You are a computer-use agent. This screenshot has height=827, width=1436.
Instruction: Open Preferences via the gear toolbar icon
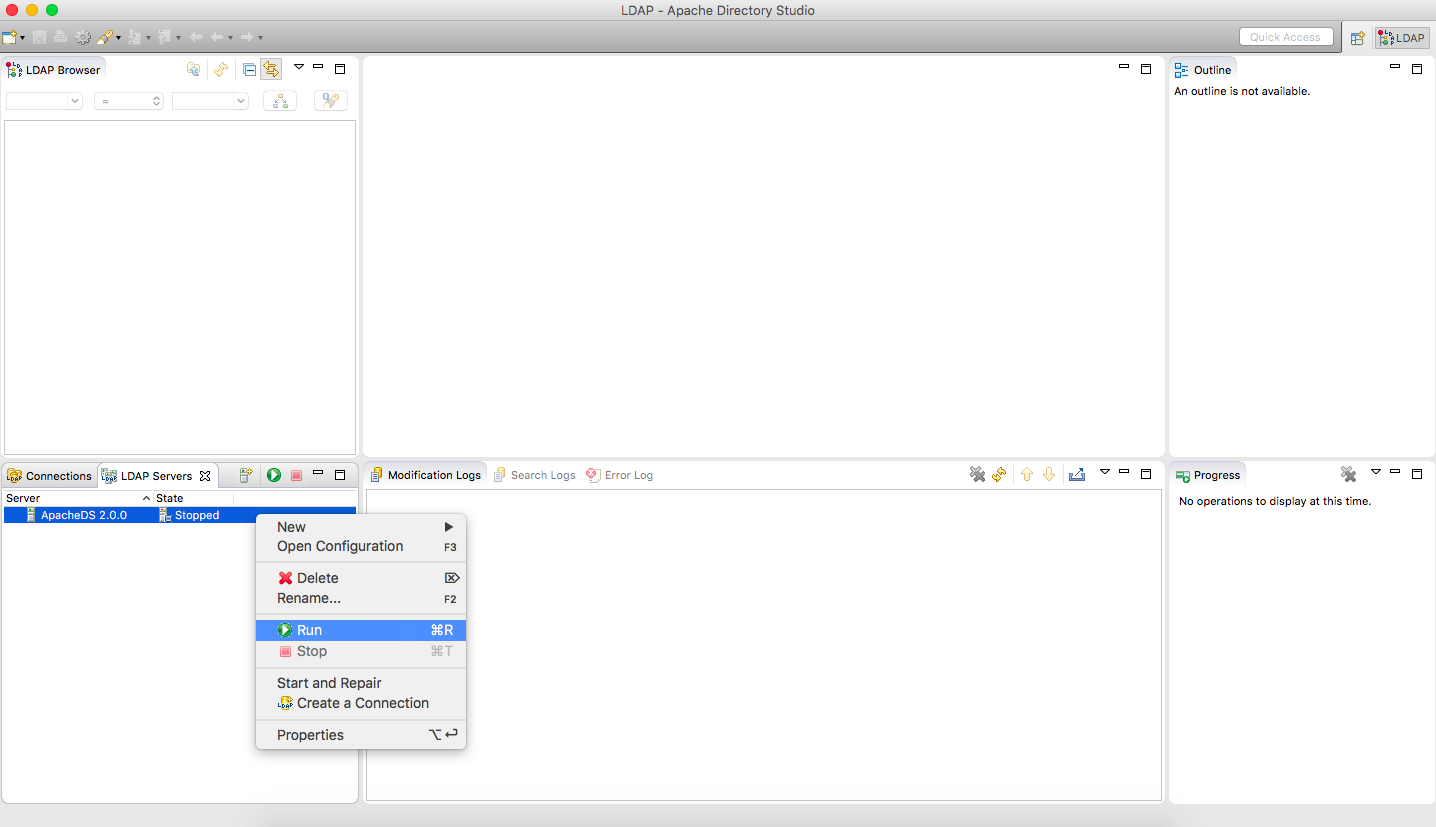pyautogui.click(x=83, y=37)
